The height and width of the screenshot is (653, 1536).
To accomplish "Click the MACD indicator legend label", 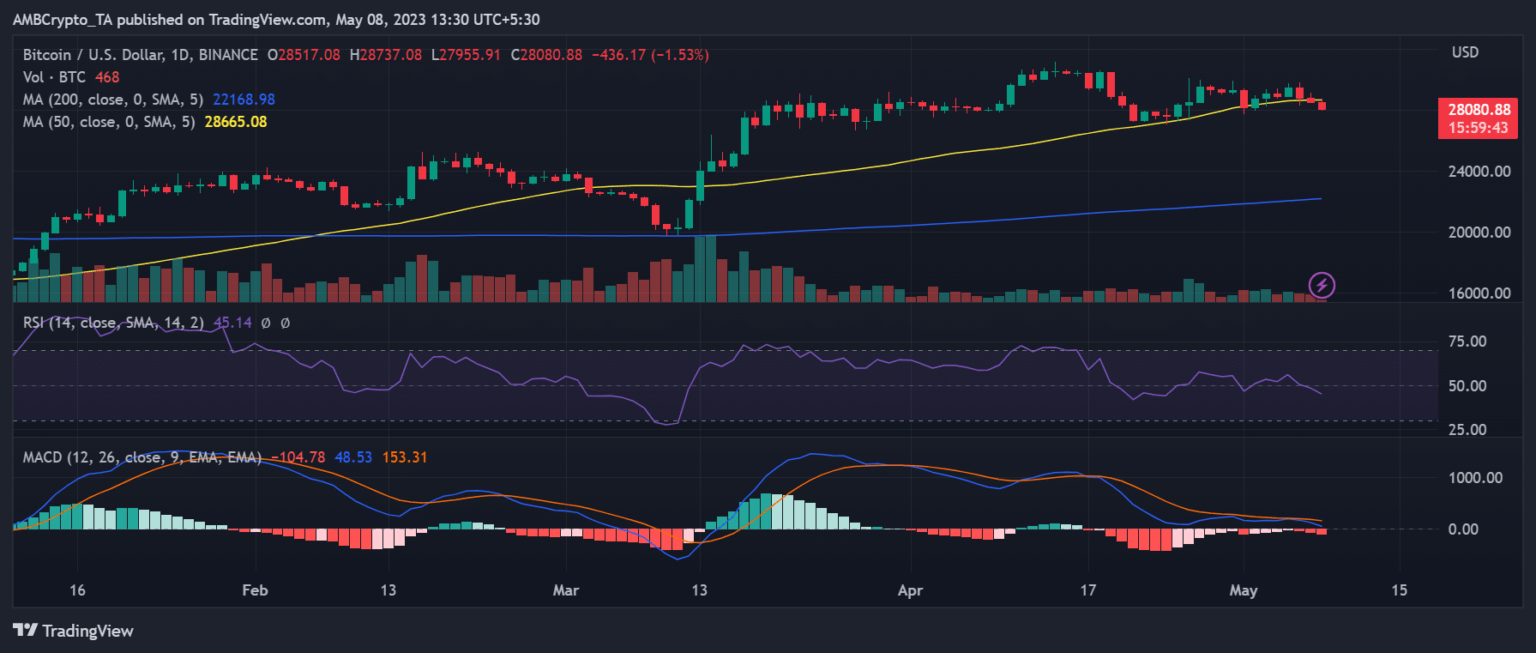I will pos(140,457).
